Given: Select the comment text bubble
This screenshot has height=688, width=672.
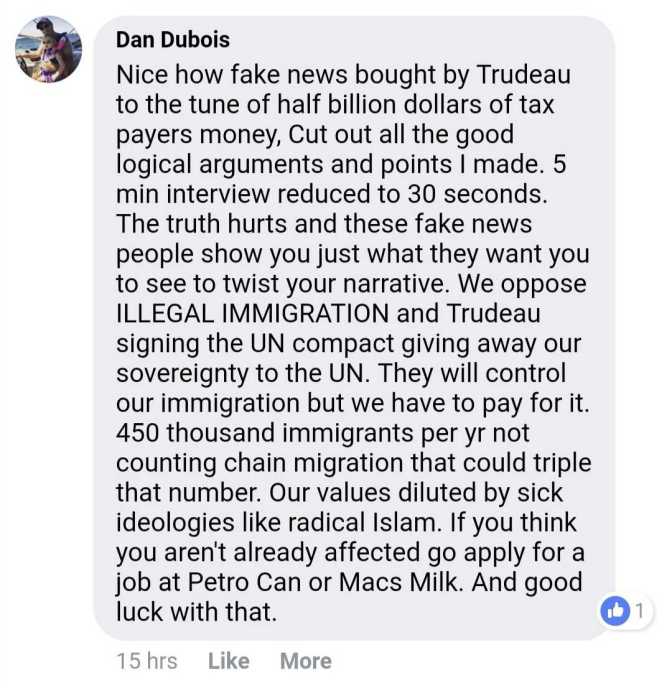Looking at the screenshot, I should point(354,328).
